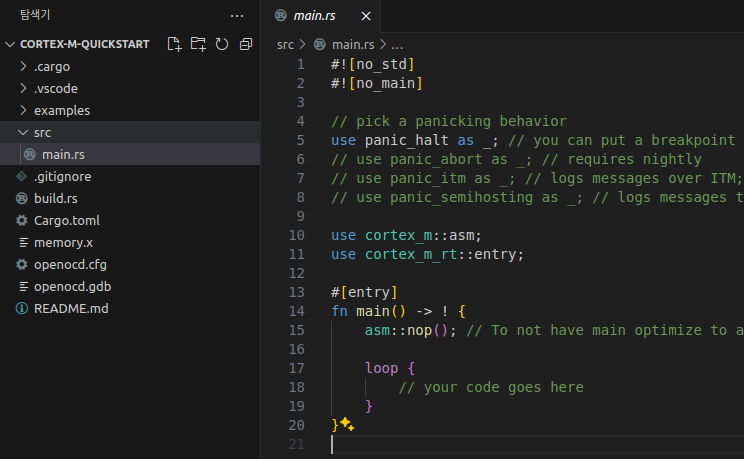Collapse the src folder
744x459 pixels.
pyautogui.click(x=41, y=132)
